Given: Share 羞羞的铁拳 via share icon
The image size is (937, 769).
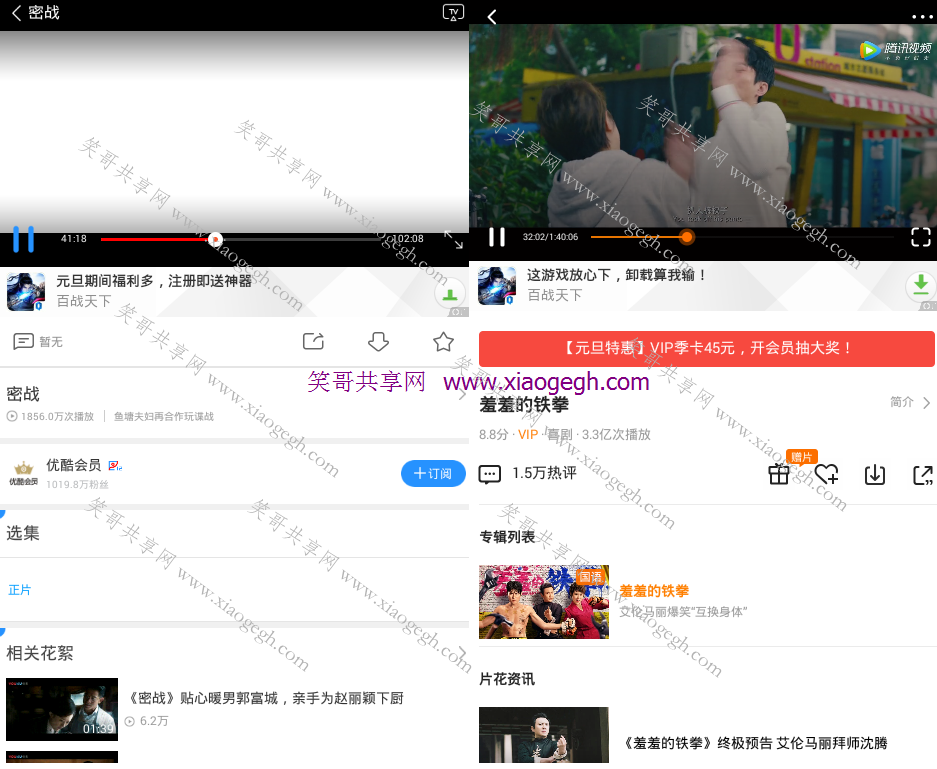Looking at the screenshot, I should [923, 474].
